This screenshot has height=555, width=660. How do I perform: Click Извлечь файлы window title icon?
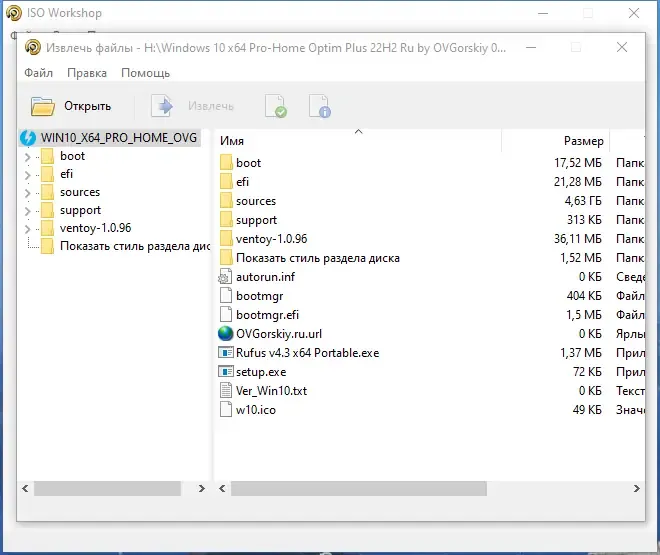[x=33, y=47]
